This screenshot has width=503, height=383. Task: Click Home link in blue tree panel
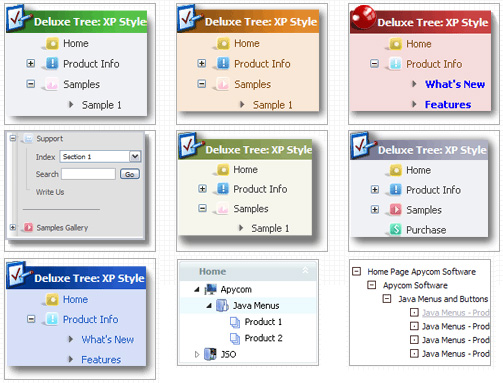pyautogui.click(x=76, y=299)
